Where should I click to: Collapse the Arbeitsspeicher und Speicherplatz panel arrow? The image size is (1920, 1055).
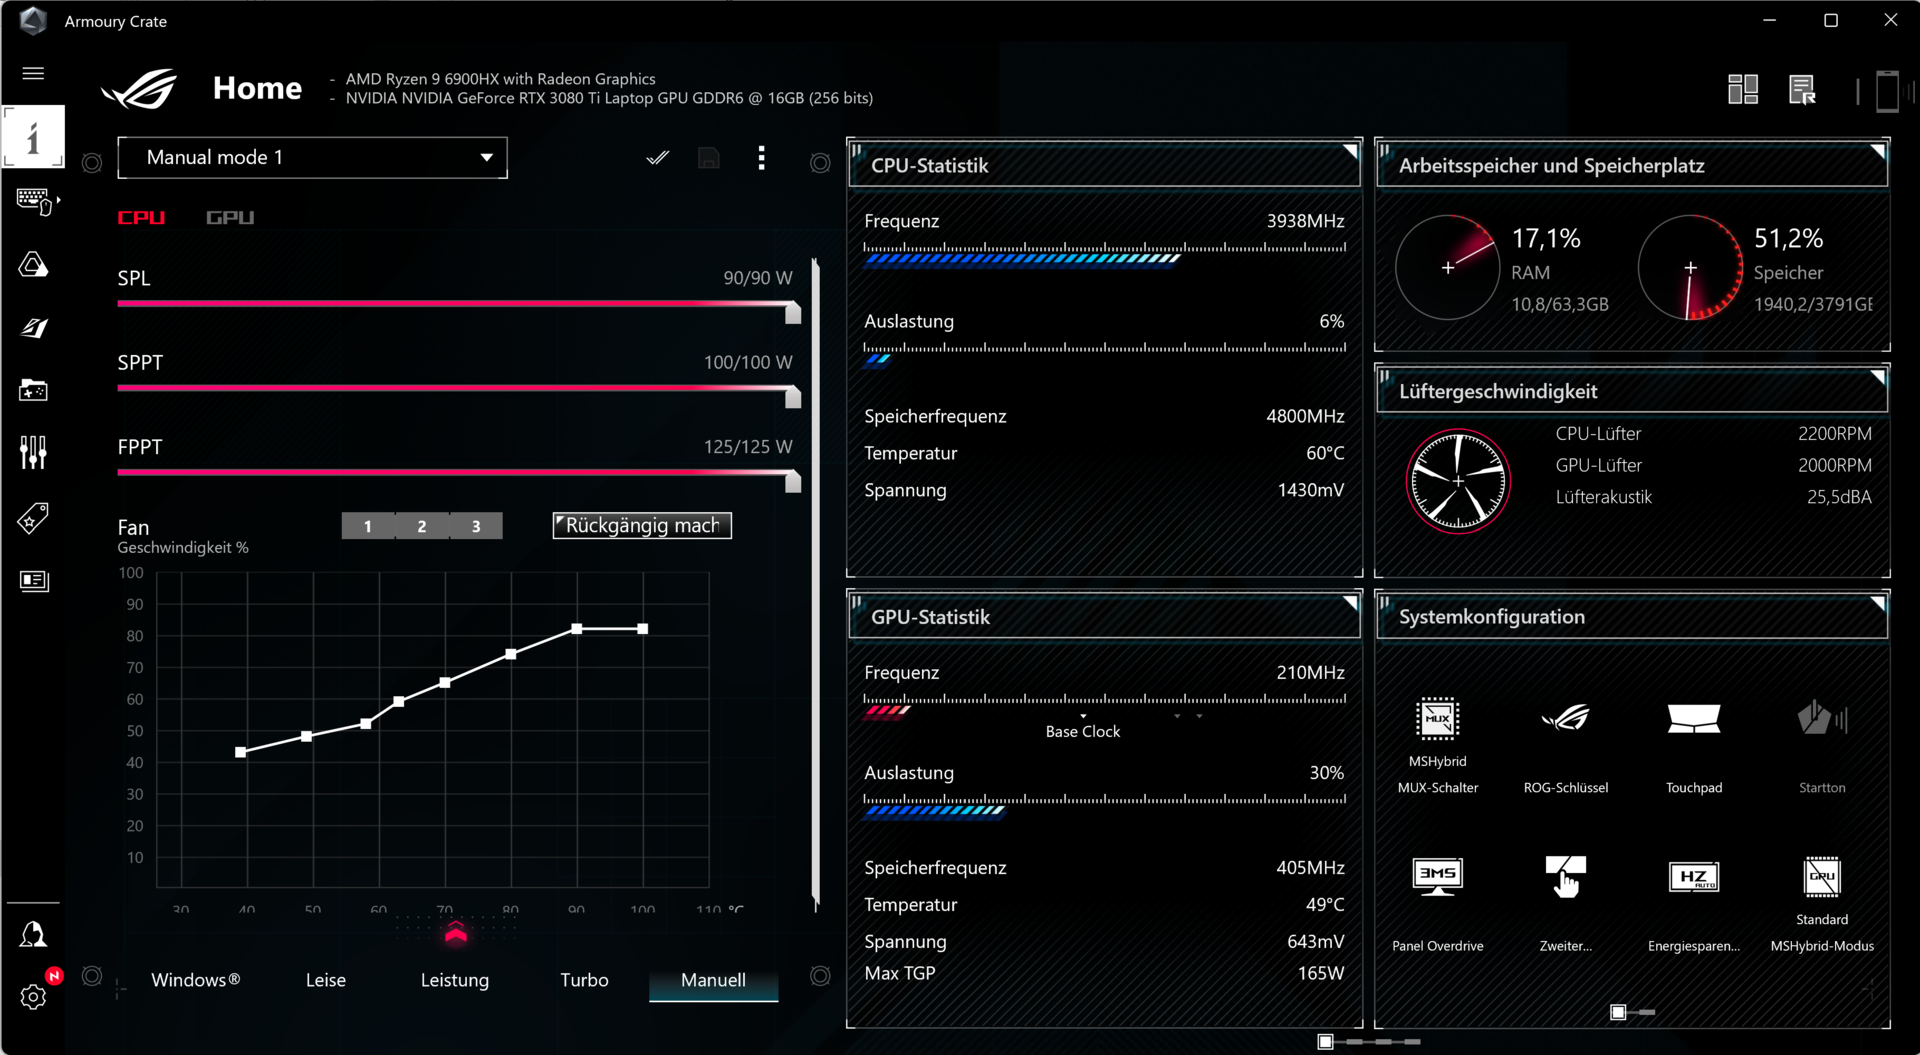(1878, 151)
